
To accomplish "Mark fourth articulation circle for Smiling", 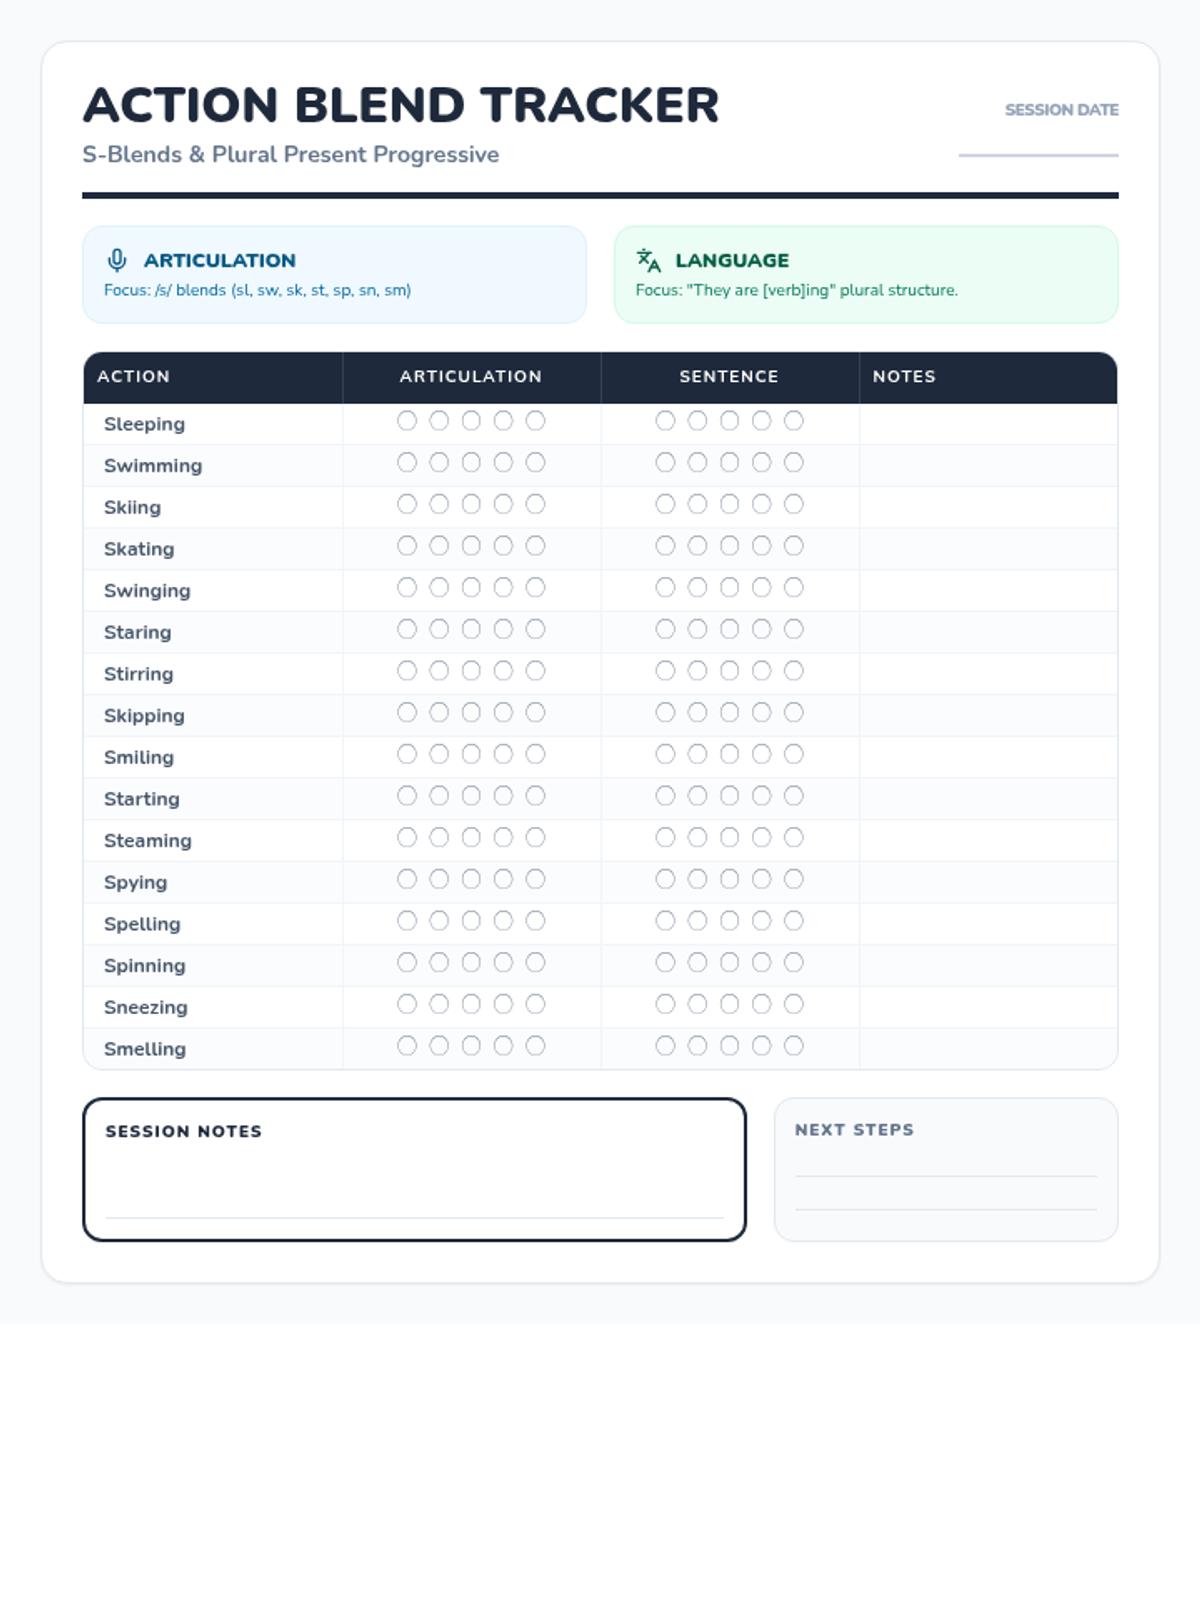I will point(503,754).
